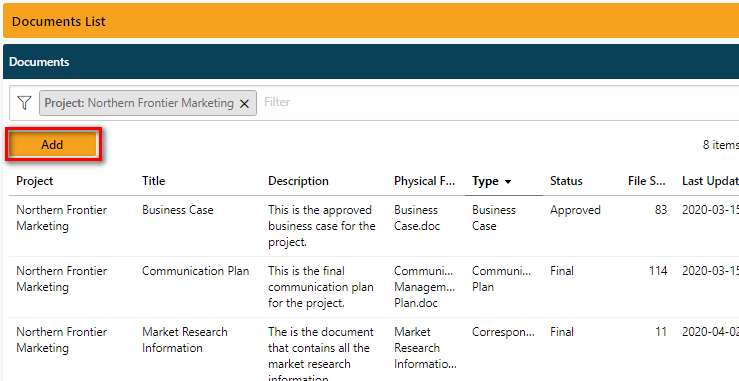Click the market research document description

coord(321,353)
